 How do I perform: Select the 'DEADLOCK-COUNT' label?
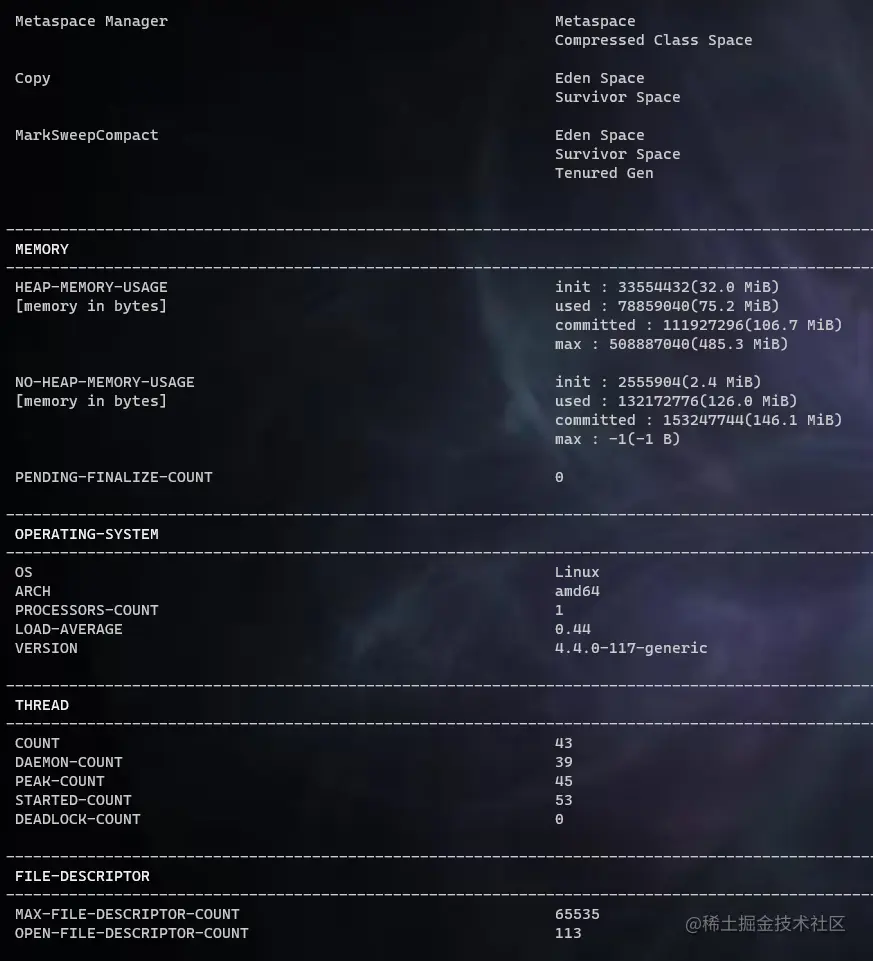point(78,819)
